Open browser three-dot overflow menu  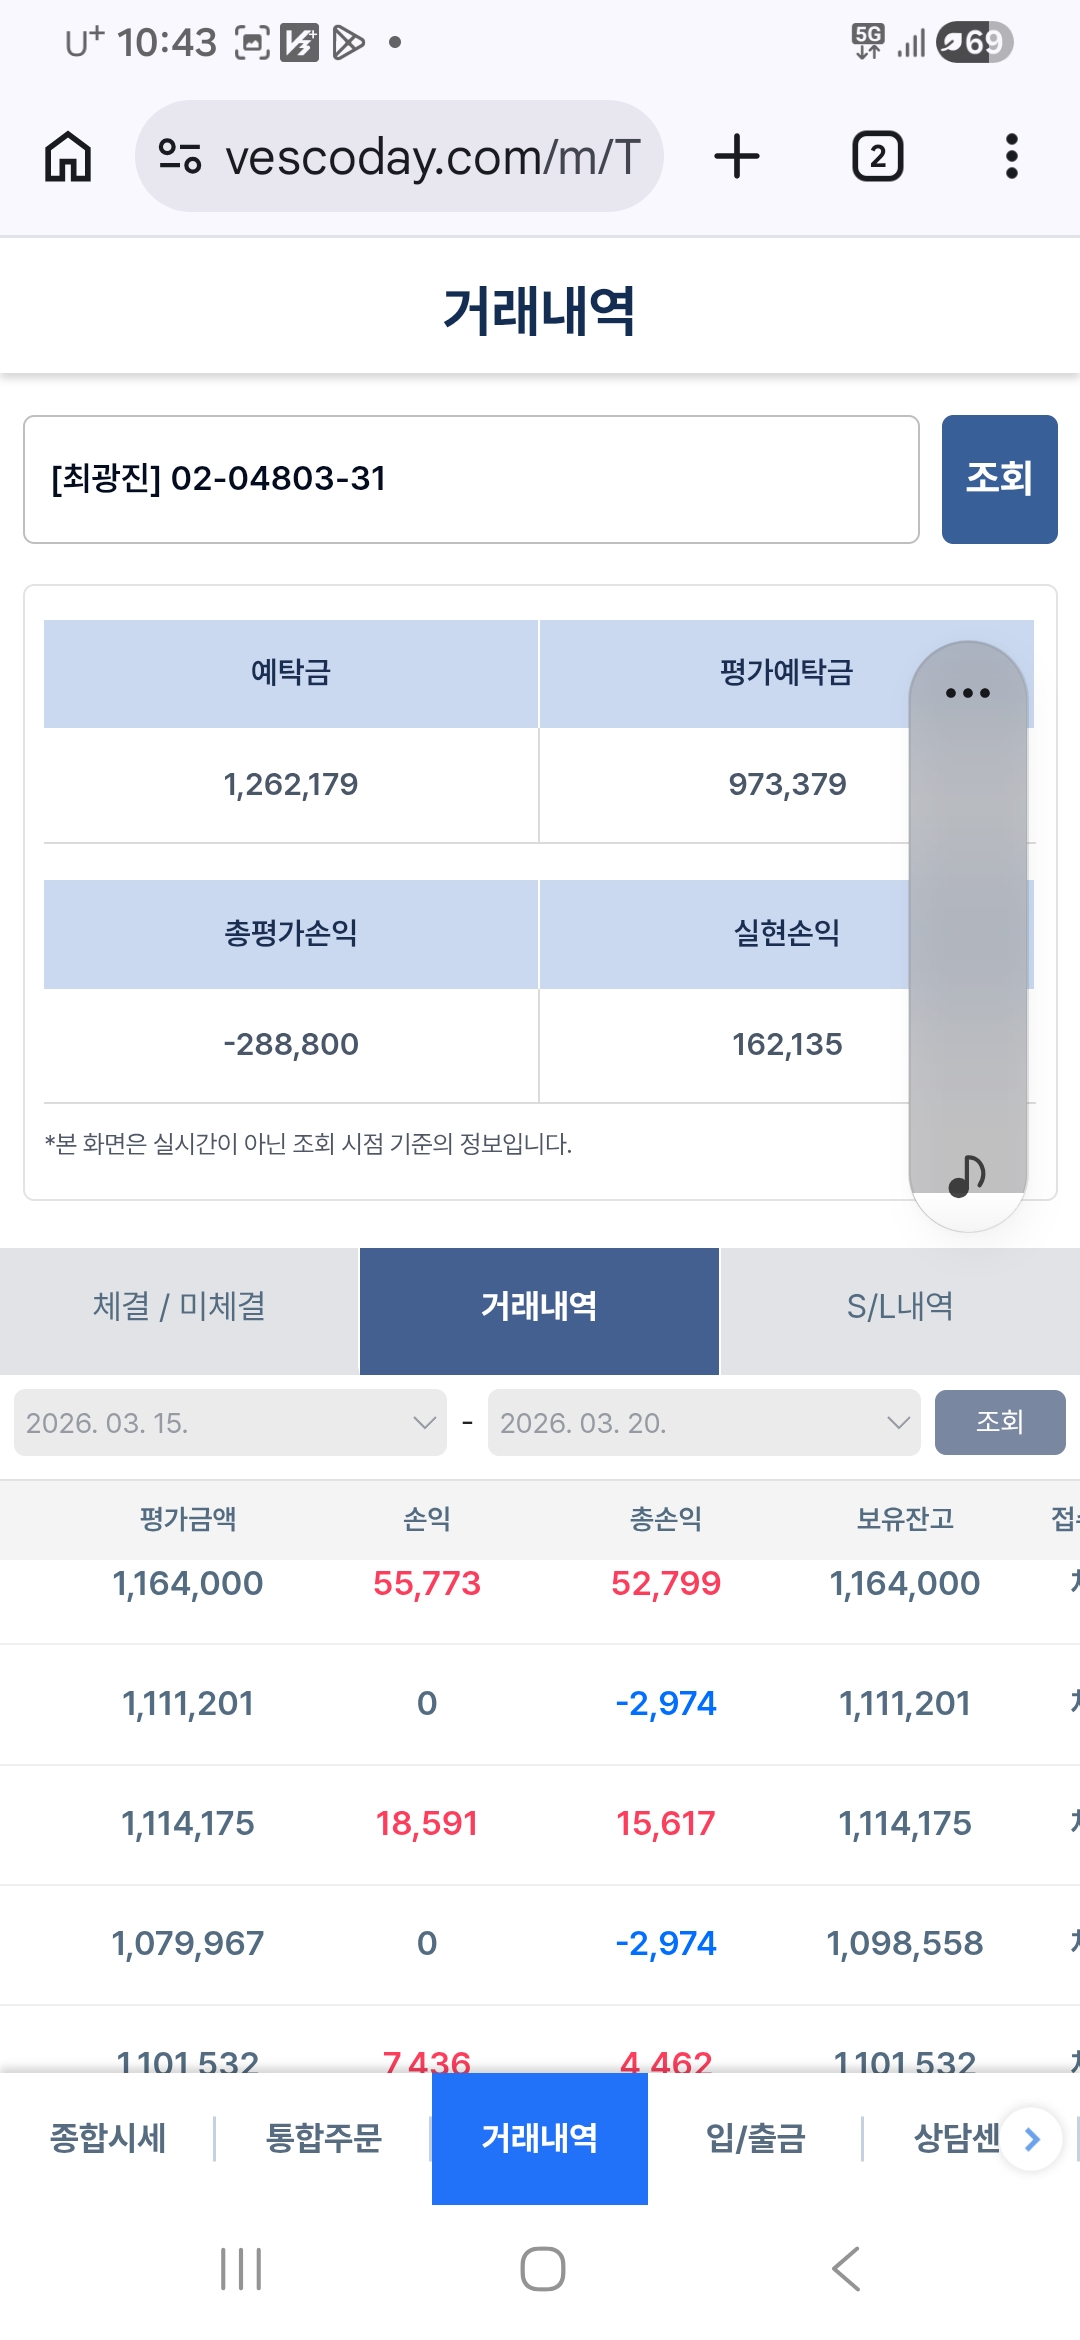tap(1011, 157)
